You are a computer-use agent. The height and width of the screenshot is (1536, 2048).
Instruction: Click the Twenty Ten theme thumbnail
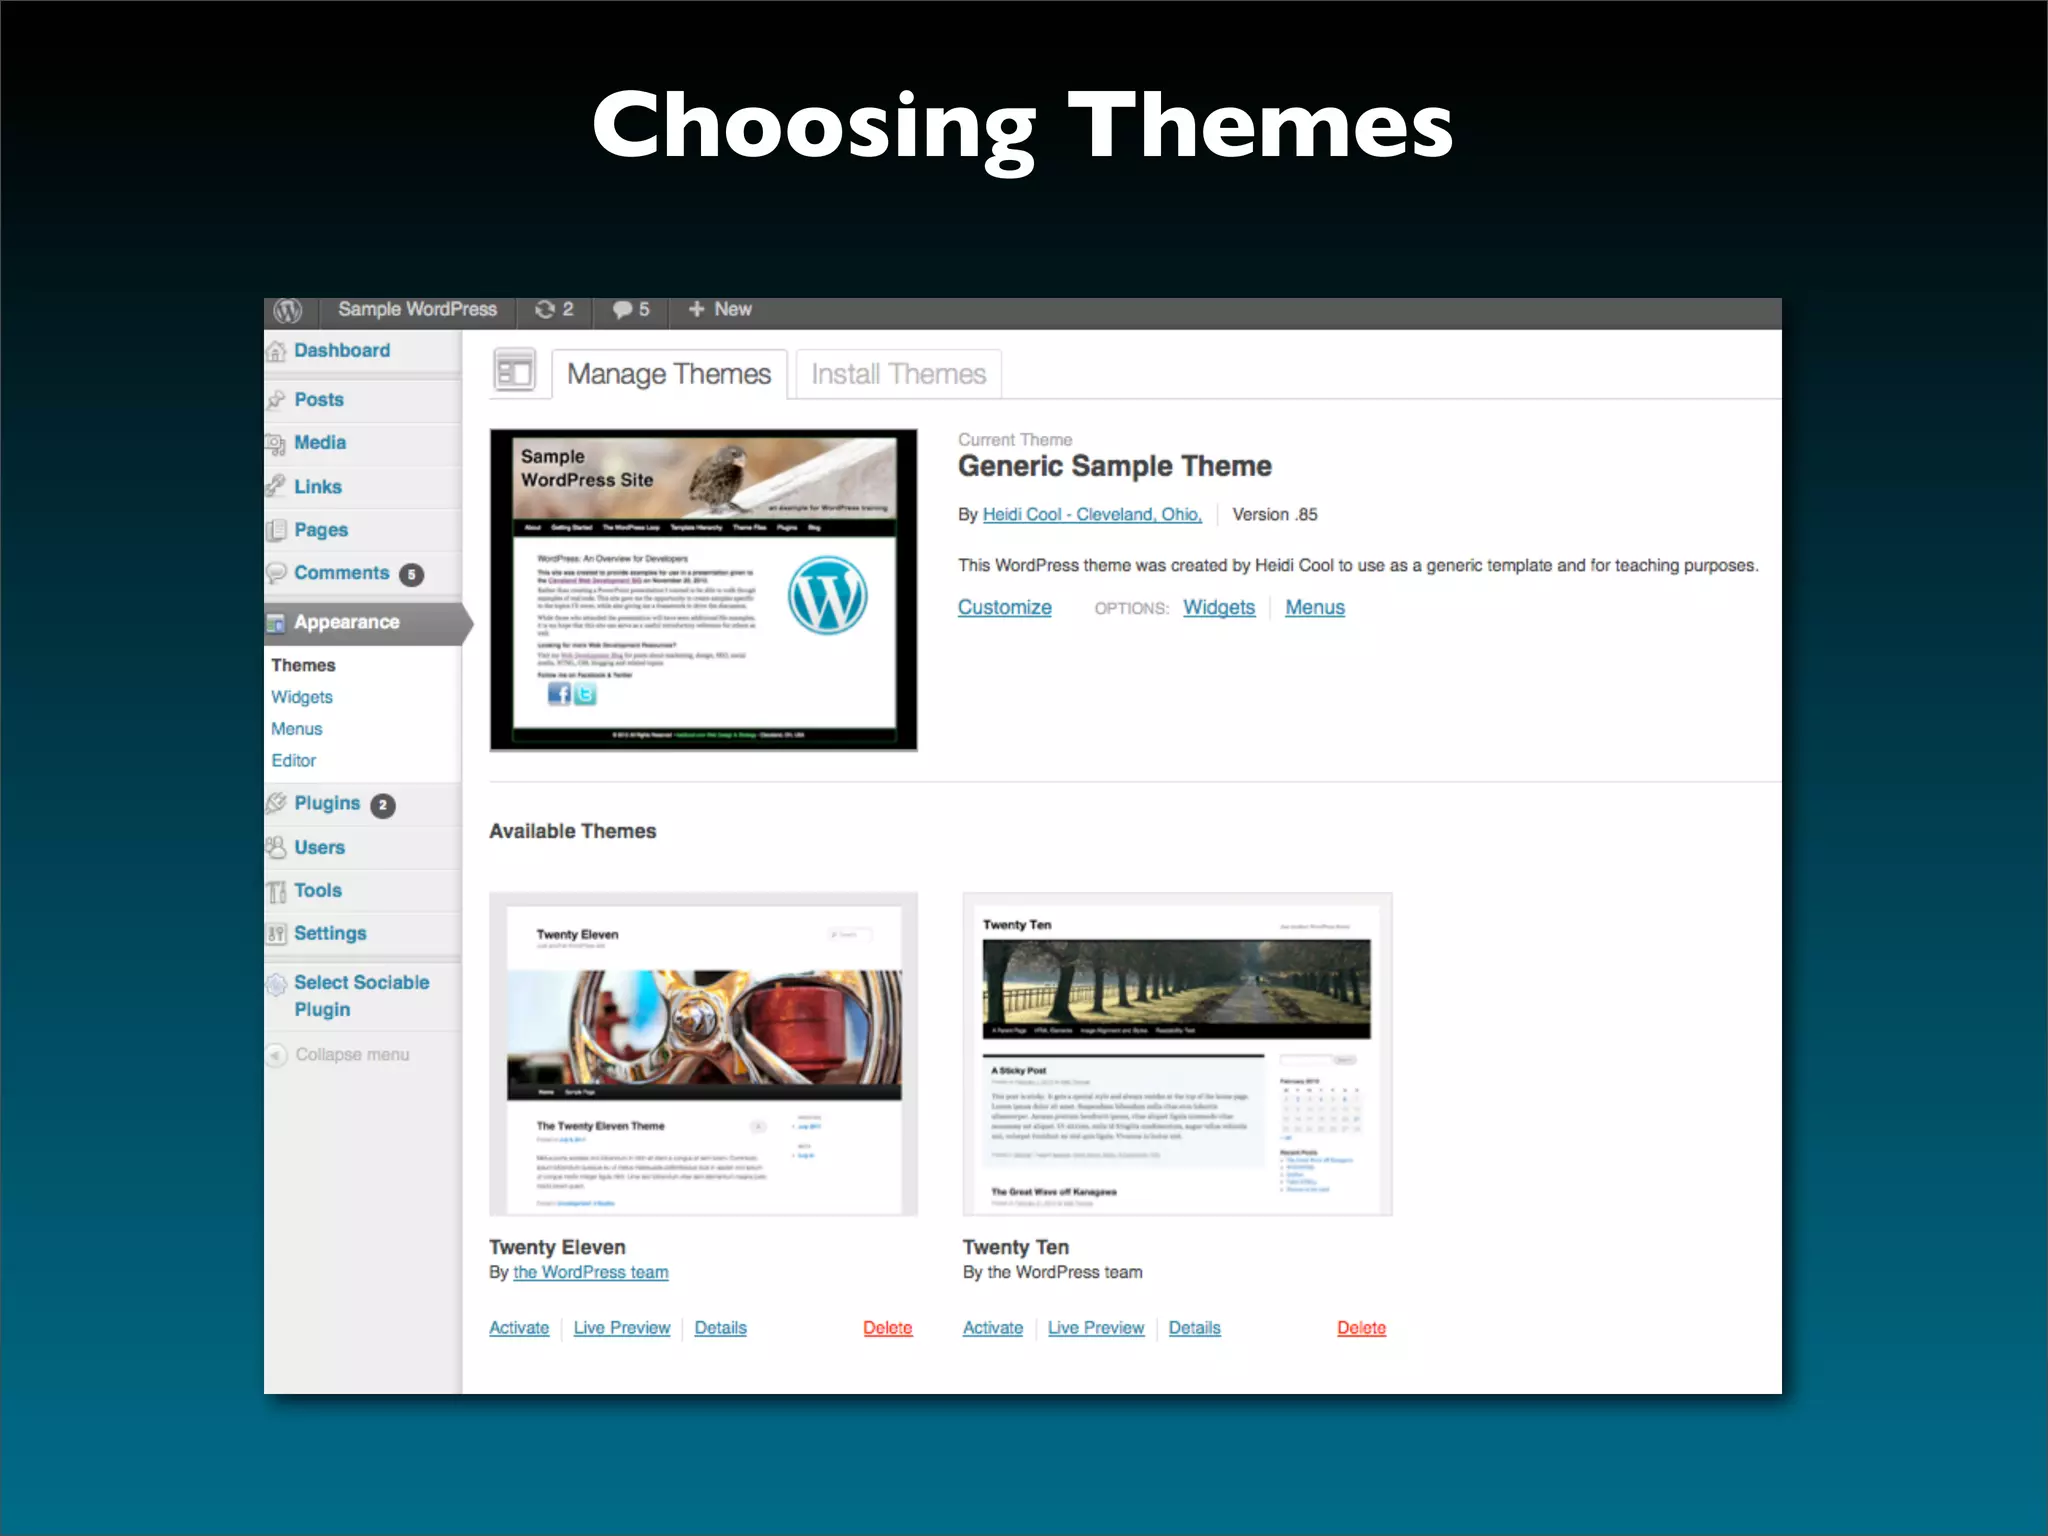click(1177, 1054)
